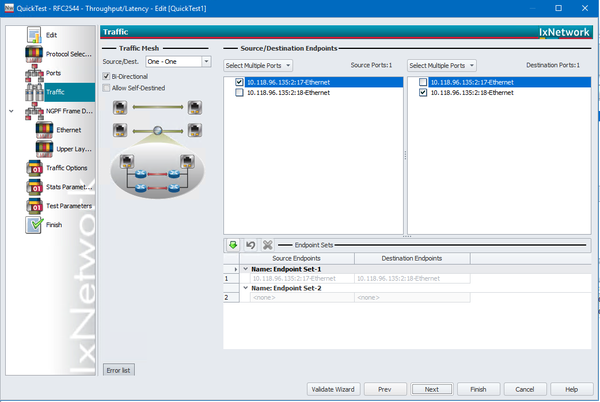
Task: Click the Validate Wizard button
Action: (333, 389)
